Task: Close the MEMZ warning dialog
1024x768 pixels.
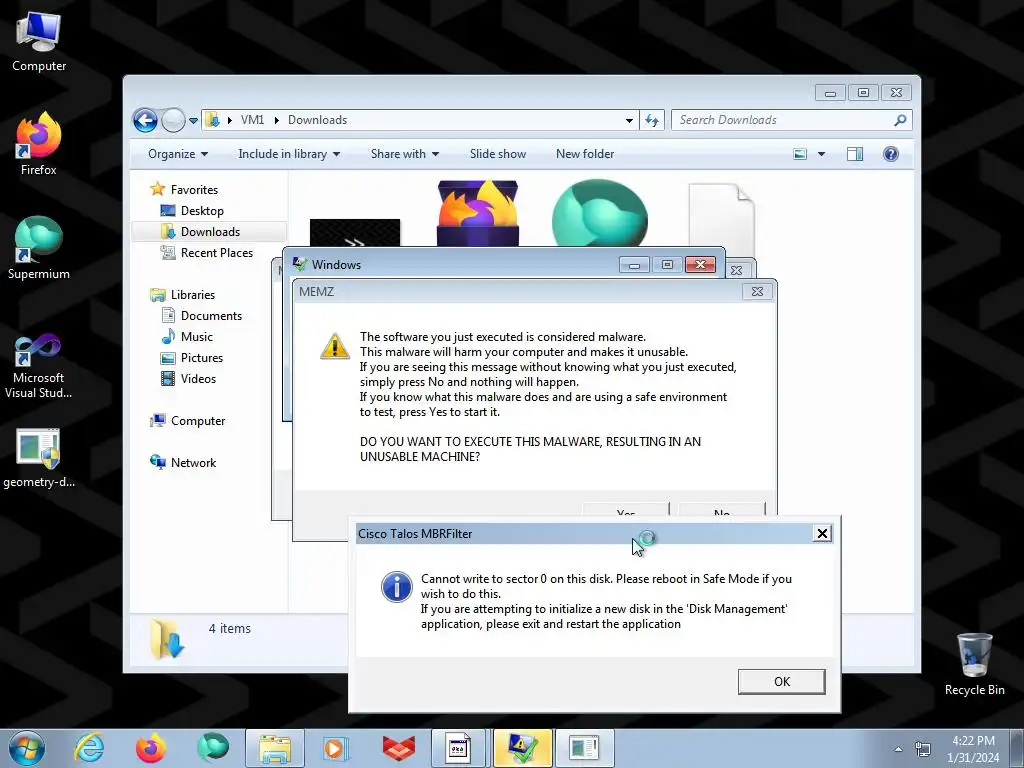Action: click(x=757, y=291)
